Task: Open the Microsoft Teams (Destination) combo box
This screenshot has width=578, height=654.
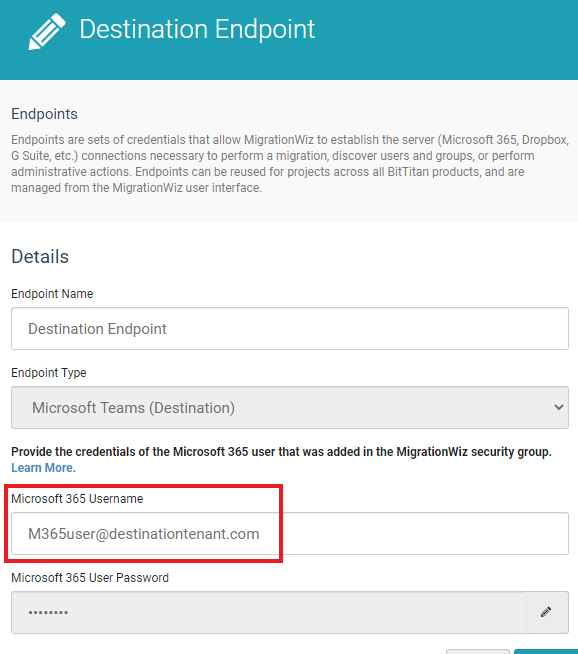Action: [x=290, y=407]
